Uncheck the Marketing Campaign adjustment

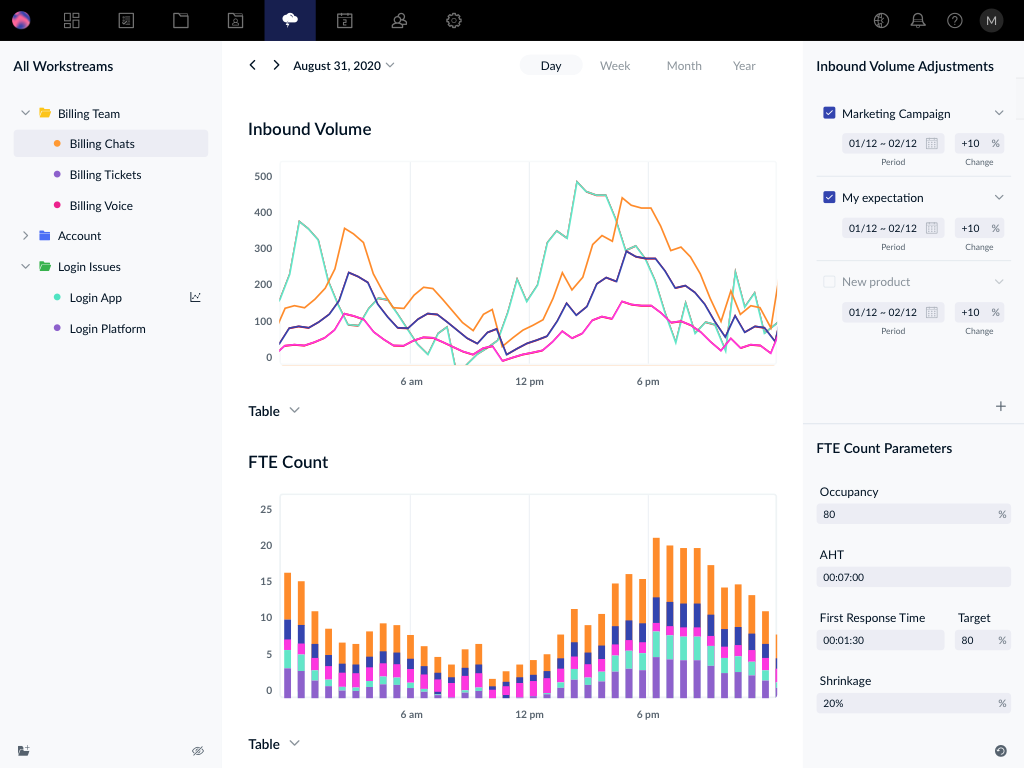pos(829,113)
